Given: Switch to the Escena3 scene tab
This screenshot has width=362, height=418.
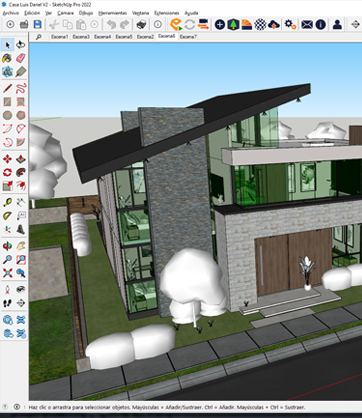Looking at the screenshot, I should click(81, 37).
